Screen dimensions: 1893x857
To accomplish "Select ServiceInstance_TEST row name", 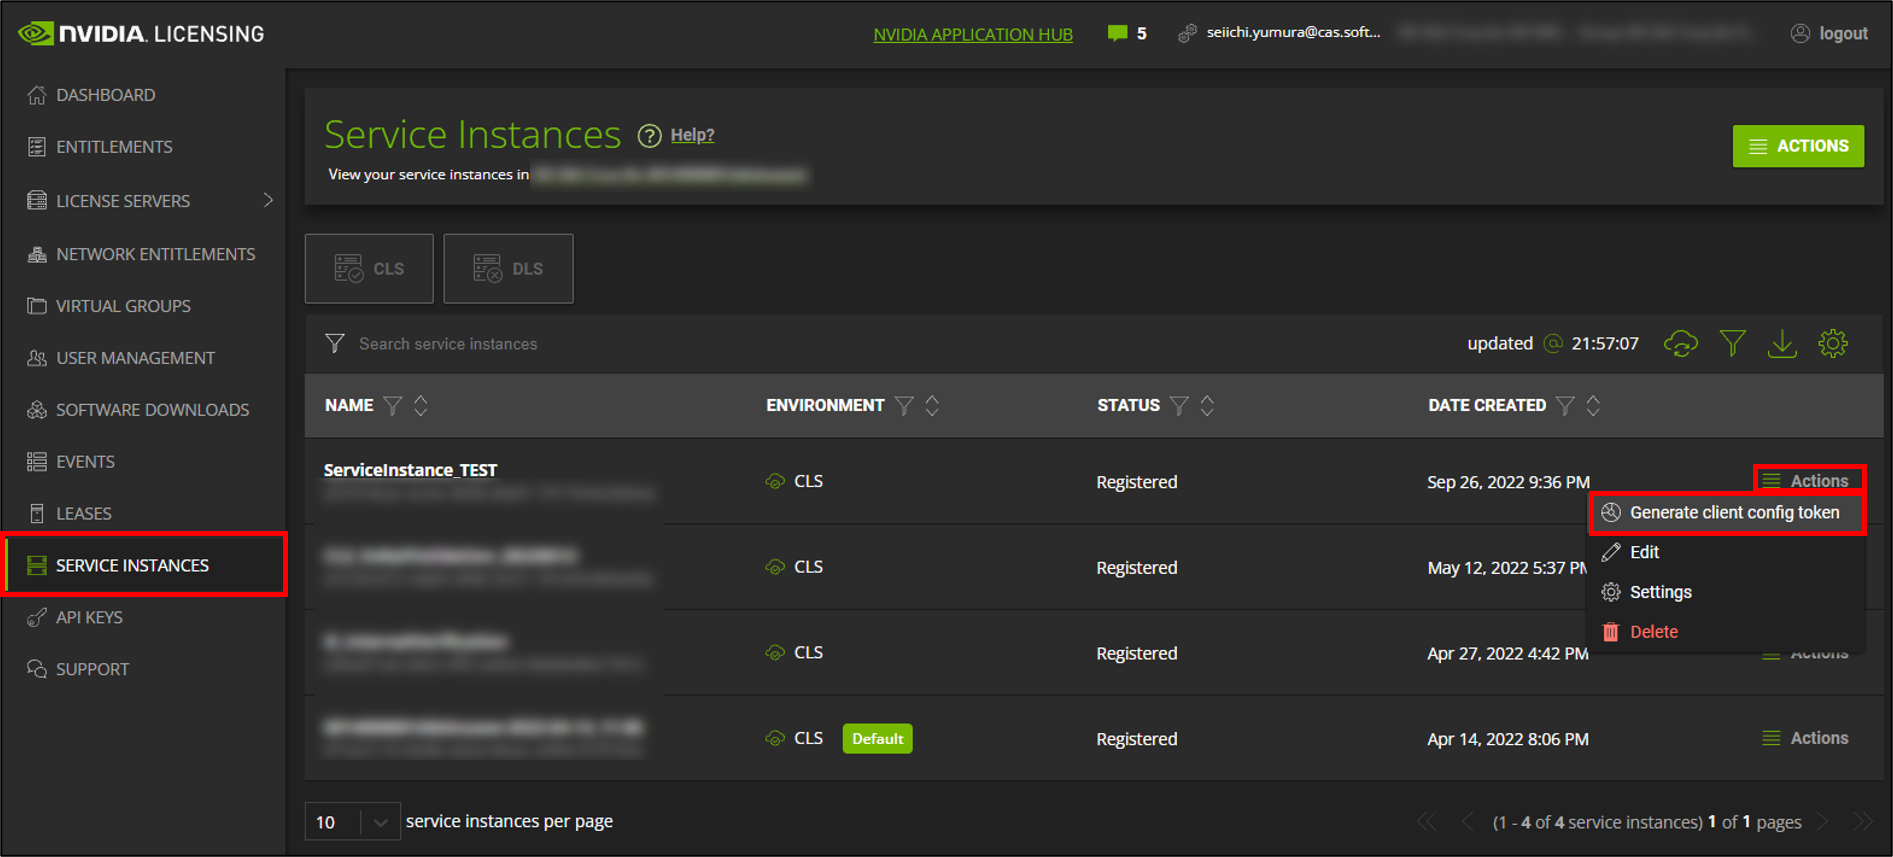I will click(410, 470).
